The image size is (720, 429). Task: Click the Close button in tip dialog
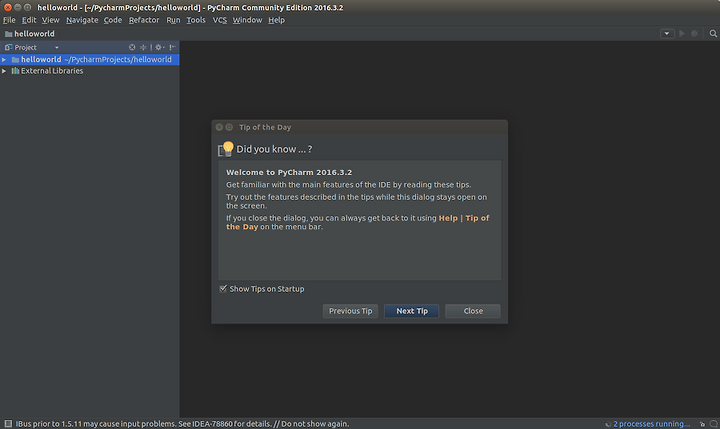click(473, 311)
